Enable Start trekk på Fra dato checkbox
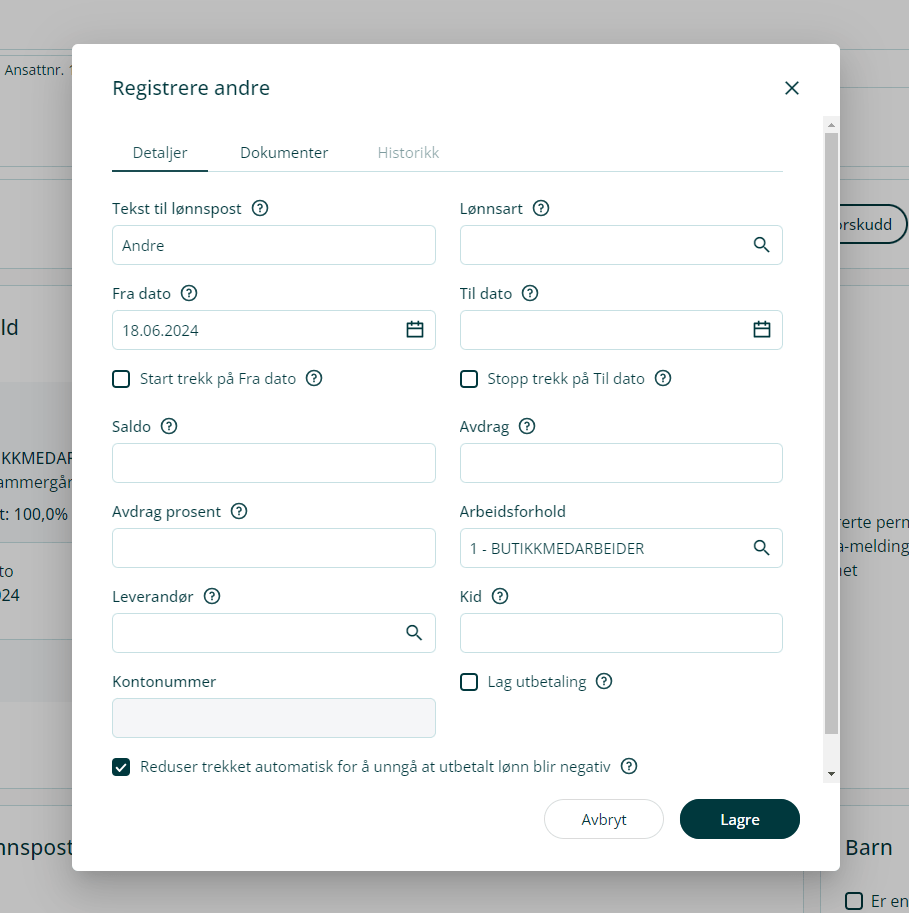Screen dimensions: 909x913 pyautogui.click(x=121, y=379)
